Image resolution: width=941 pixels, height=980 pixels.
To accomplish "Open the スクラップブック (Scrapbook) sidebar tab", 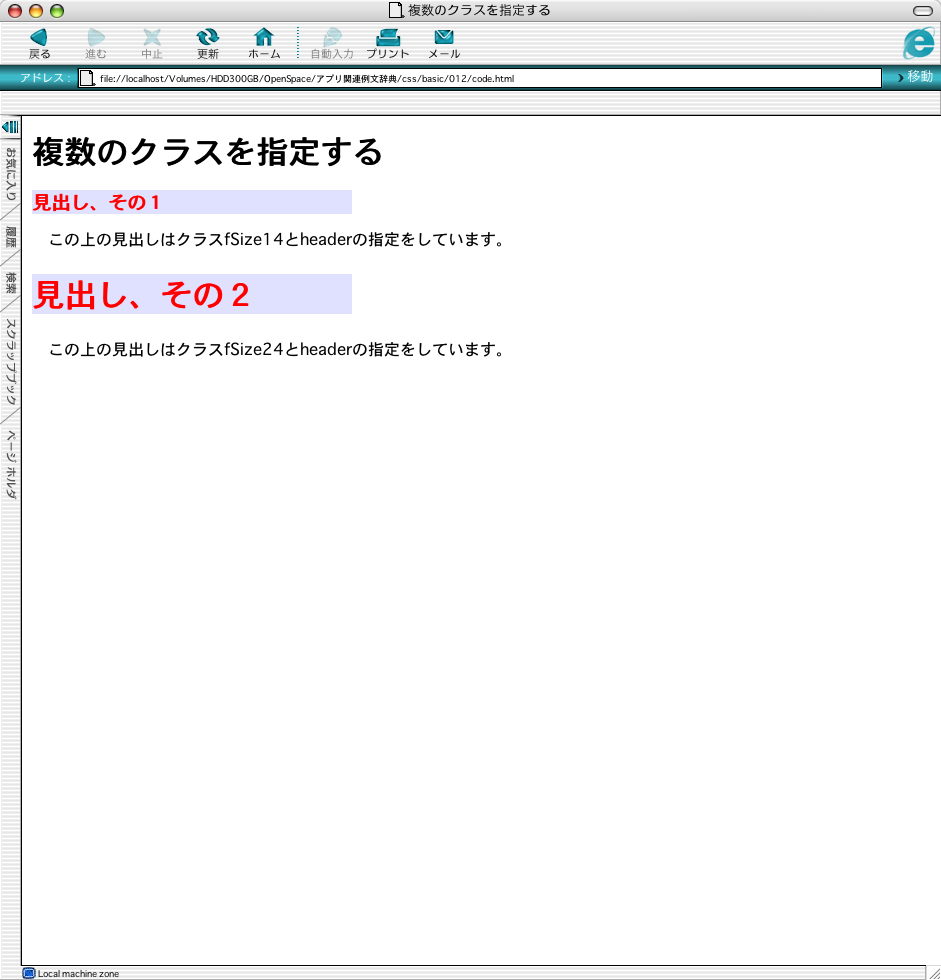I will pyautogui.click(x=10, y=361).
